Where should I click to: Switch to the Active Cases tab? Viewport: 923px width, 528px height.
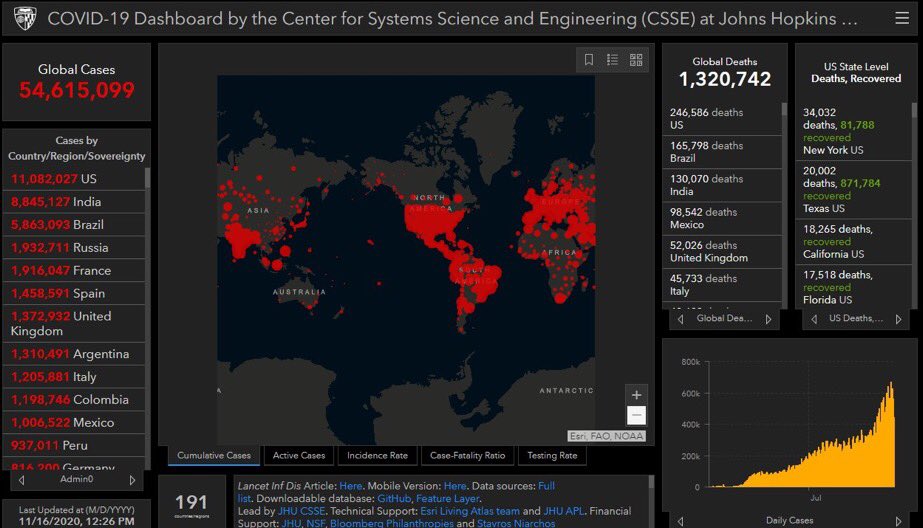coord(298,455)
